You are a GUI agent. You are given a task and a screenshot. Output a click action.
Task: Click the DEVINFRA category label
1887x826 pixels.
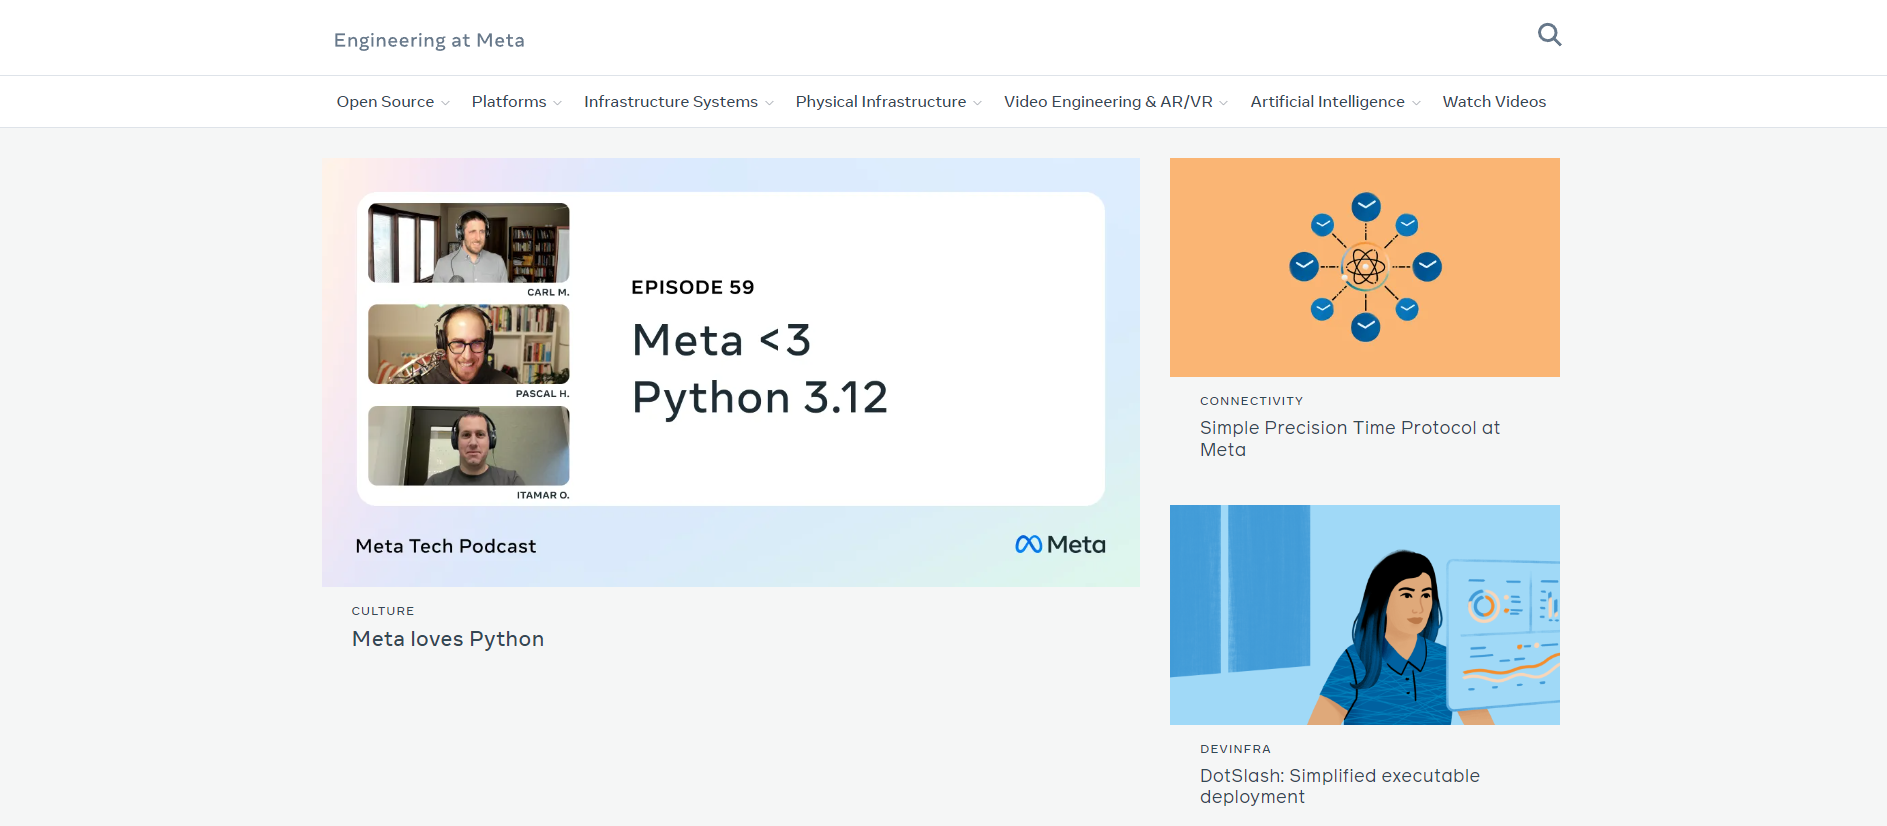[1236, 749]
